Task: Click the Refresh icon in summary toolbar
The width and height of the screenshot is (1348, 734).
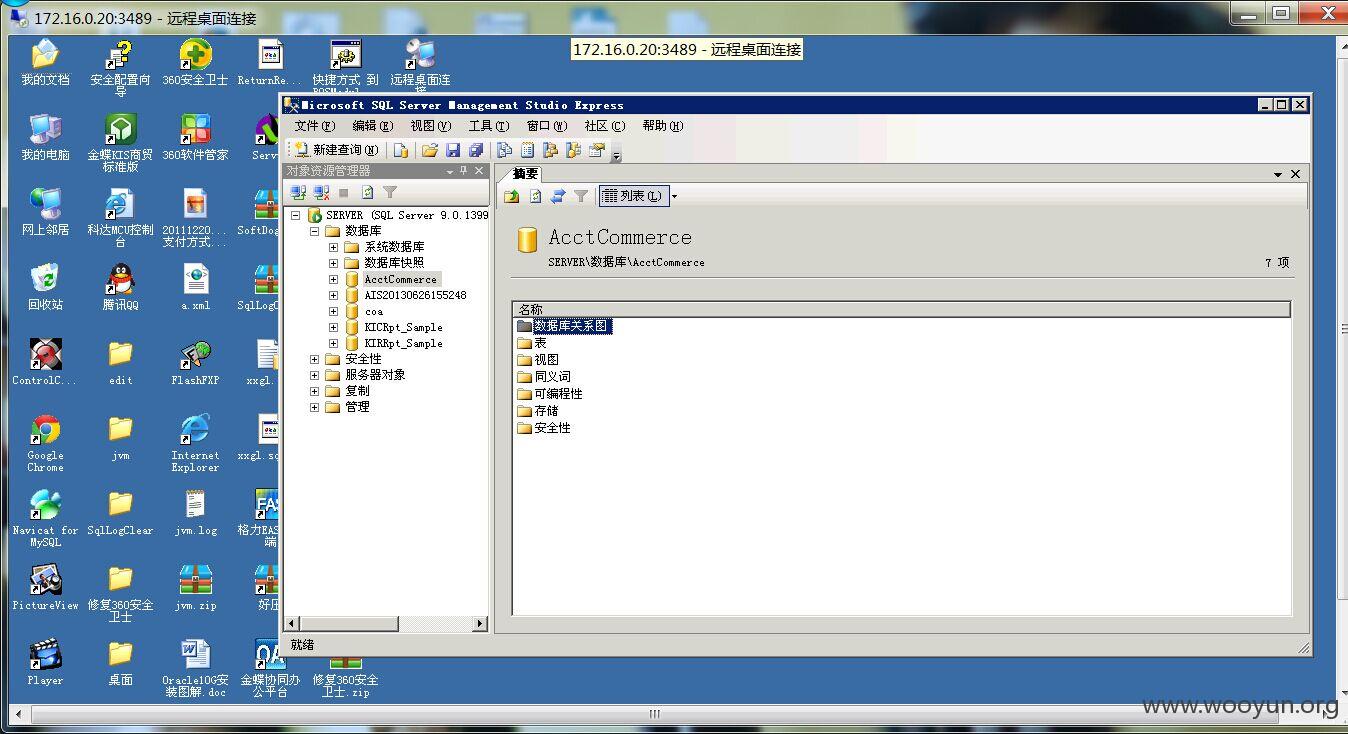Action: (535, 196)
